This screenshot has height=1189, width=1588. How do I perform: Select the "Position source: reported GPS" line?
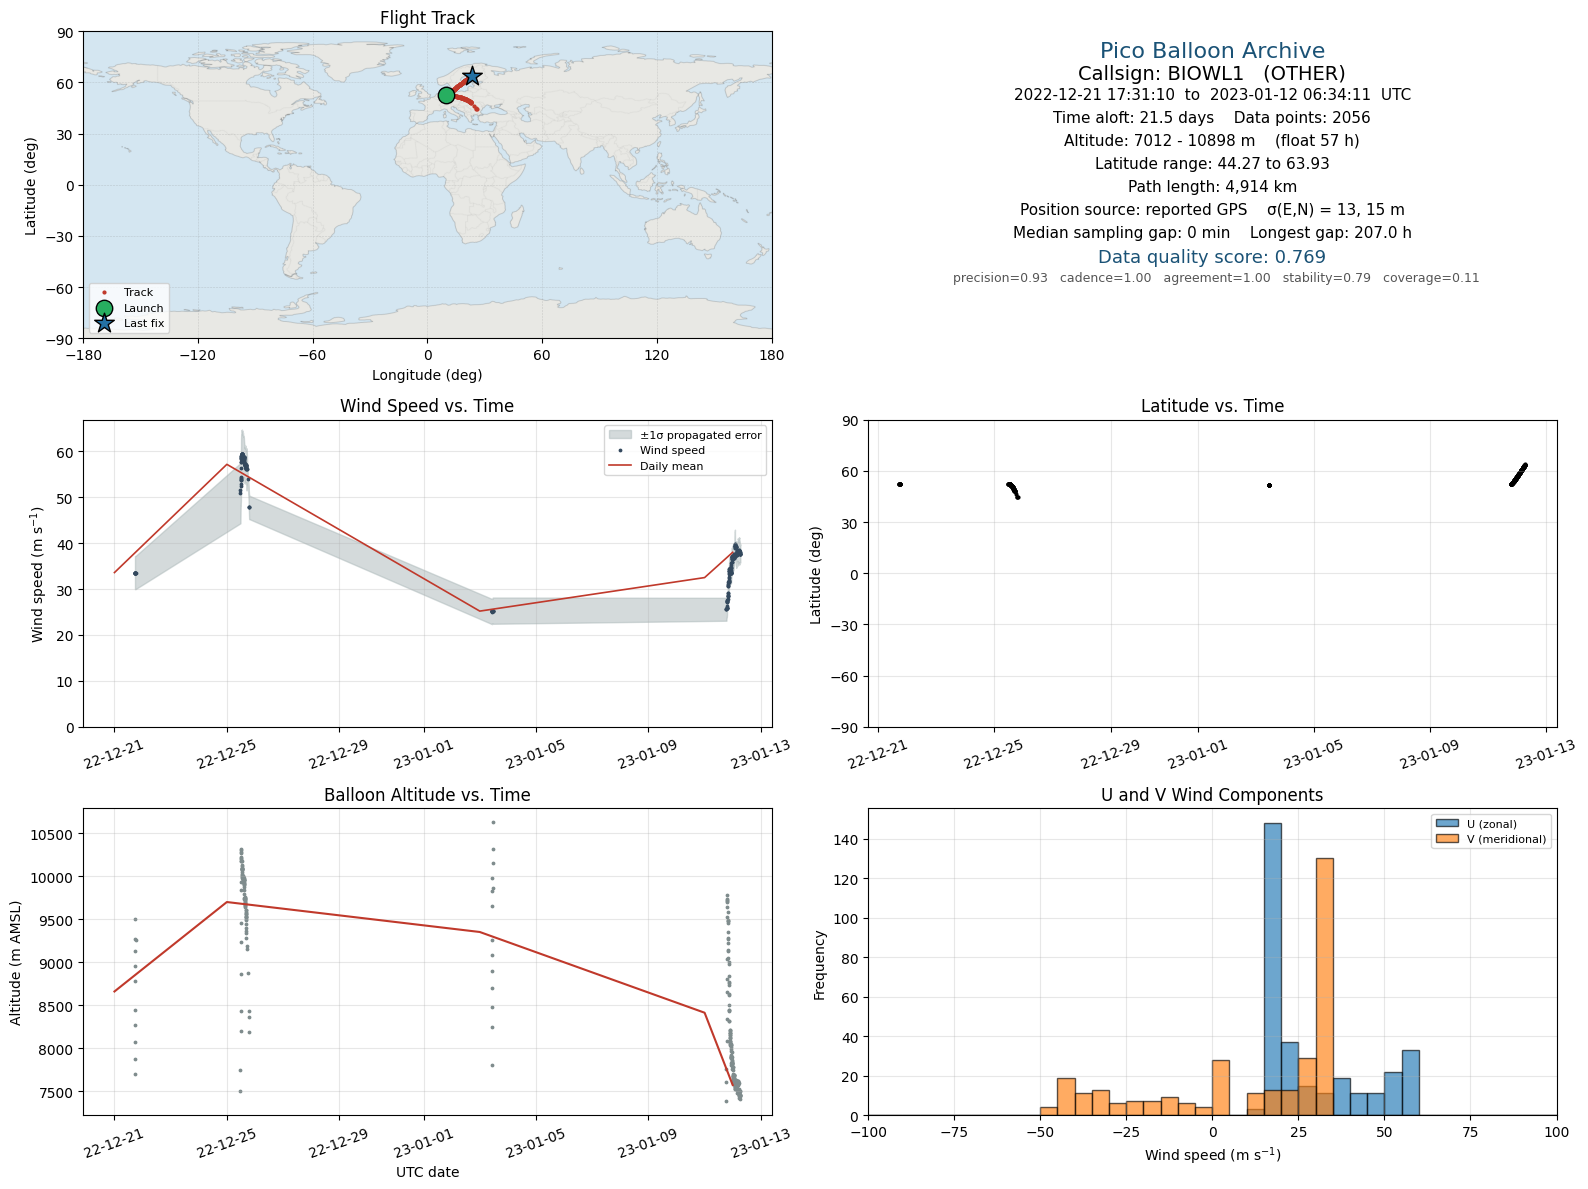pos(1212,210)
